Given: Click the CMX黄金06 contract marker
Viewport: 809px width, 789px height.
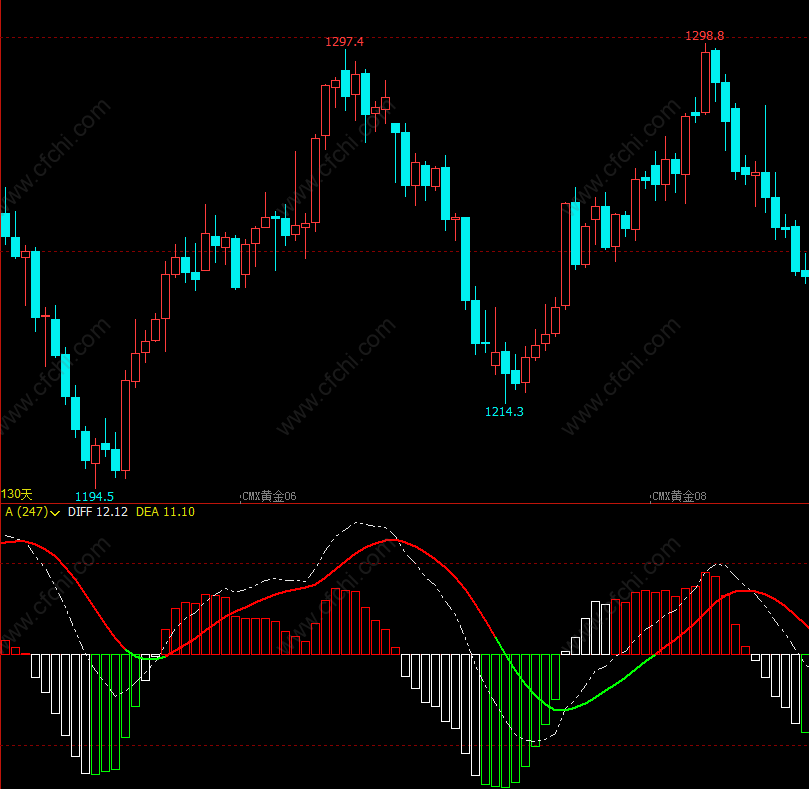Looking at the screenshot, I should [269, 496].
